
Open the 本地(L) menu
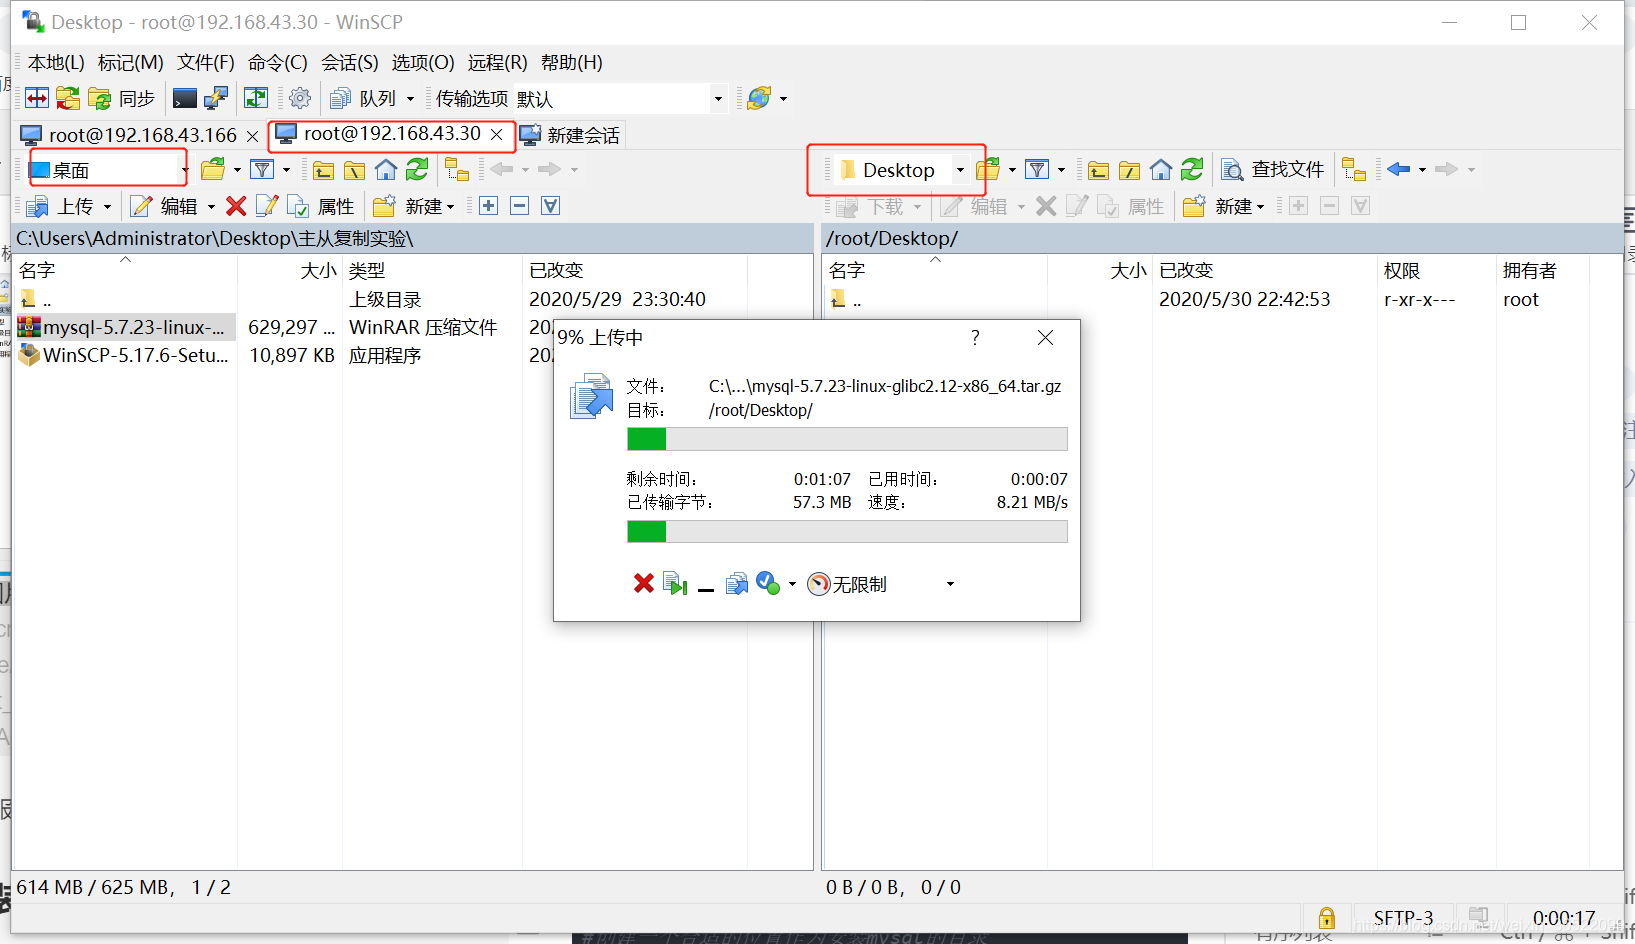pos(56,63)
